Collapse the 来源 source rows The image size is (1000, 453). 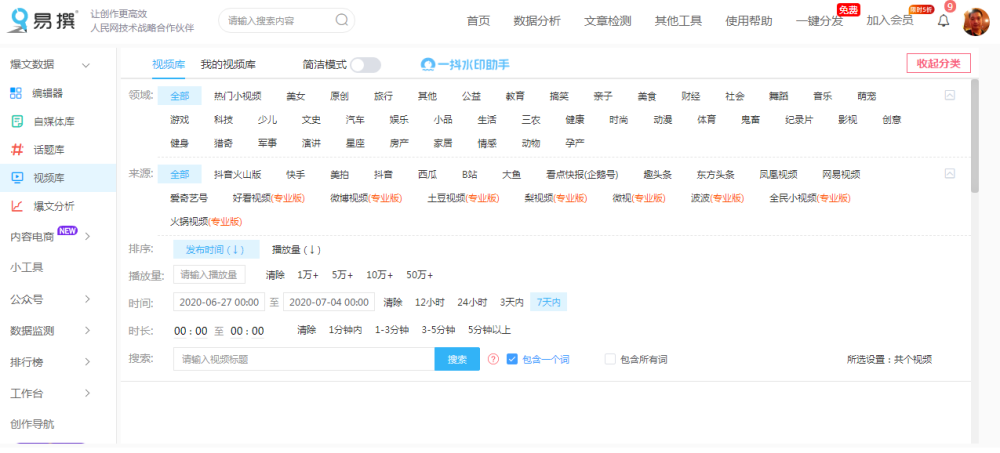950,174
